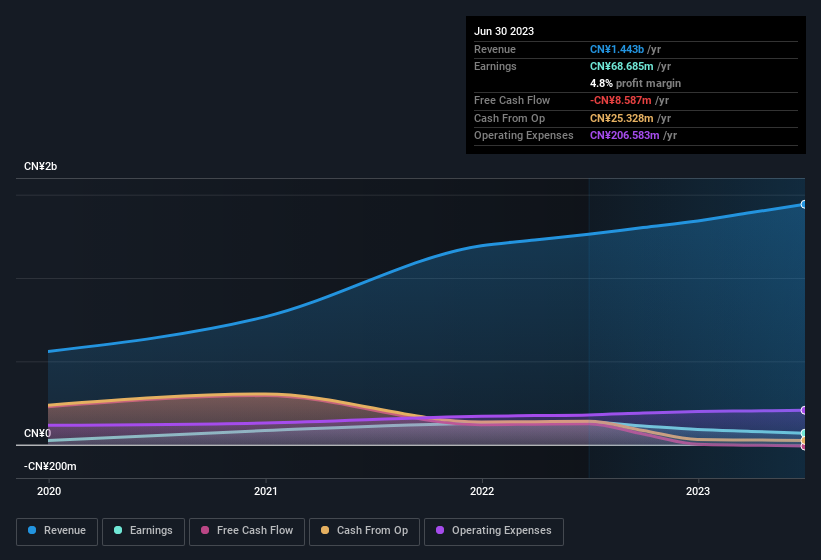Toggle the Operating Expenses legend button
The image size is (821, 560).
(494, 531)
